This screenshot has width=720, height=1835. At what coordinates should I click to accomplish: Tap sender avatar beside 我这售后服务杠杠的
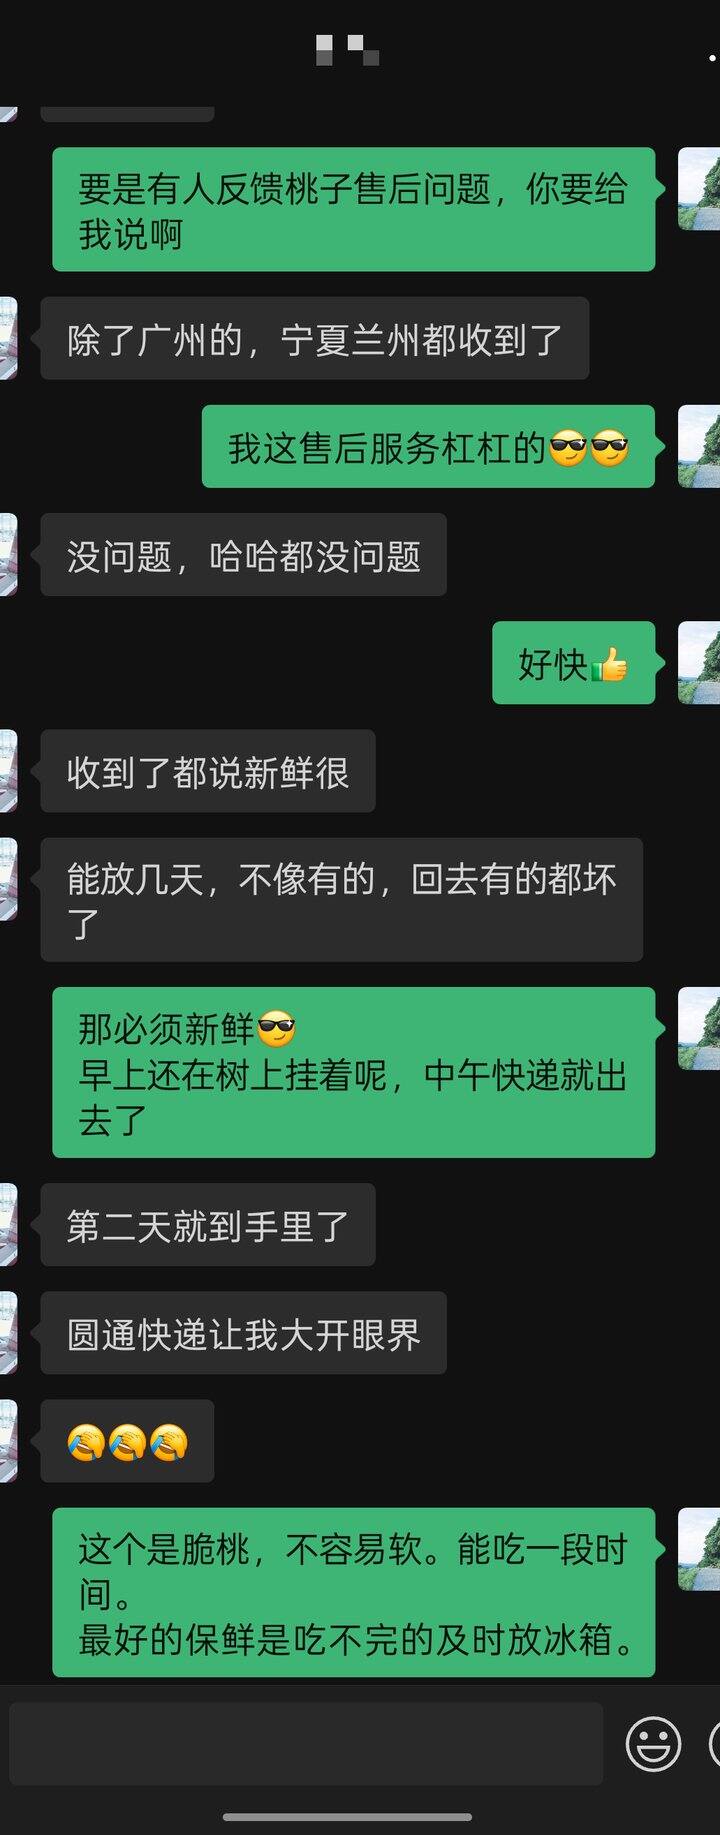tap(699, 446)
